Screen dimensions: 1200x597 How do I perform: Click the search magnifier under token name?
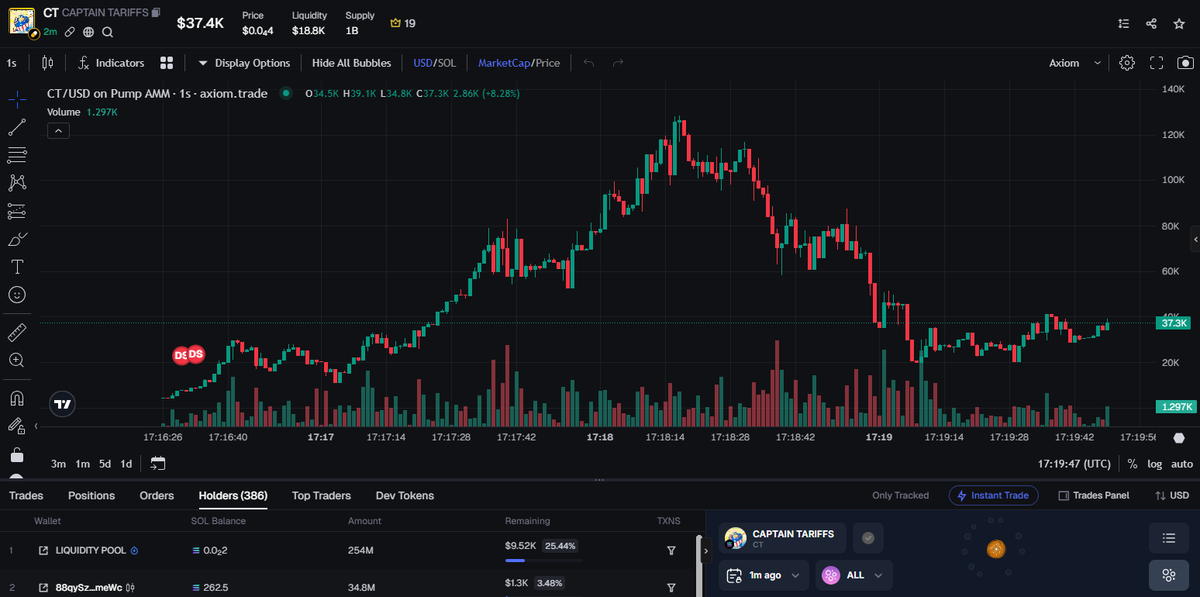(x=107, y=32)
